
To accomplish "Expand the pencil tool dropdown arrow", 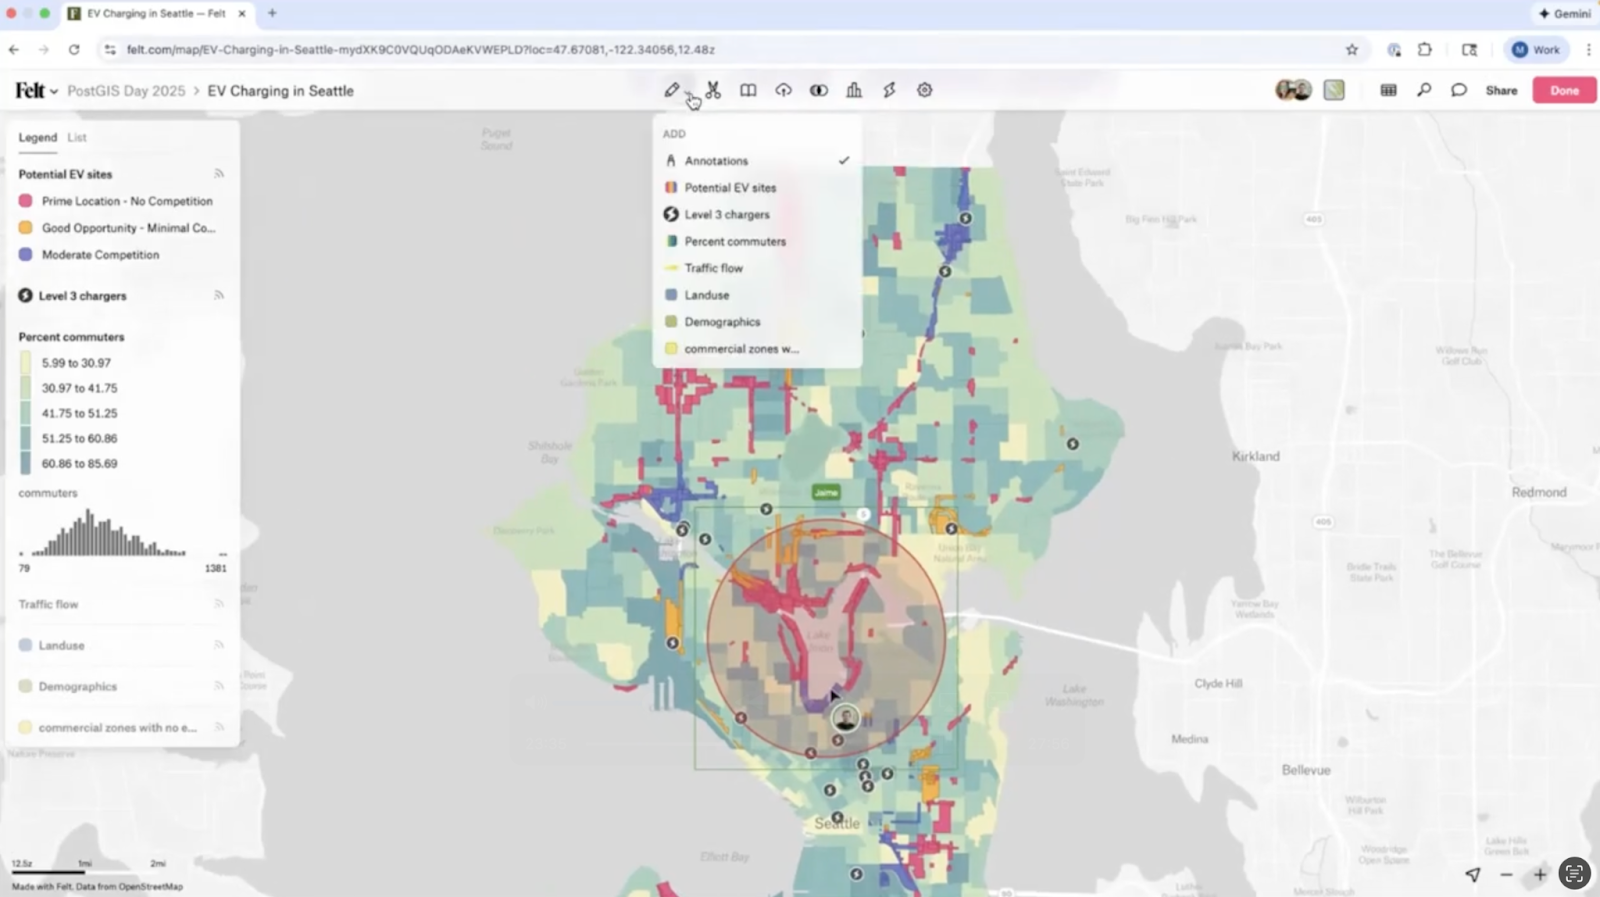I will [689, 94].
